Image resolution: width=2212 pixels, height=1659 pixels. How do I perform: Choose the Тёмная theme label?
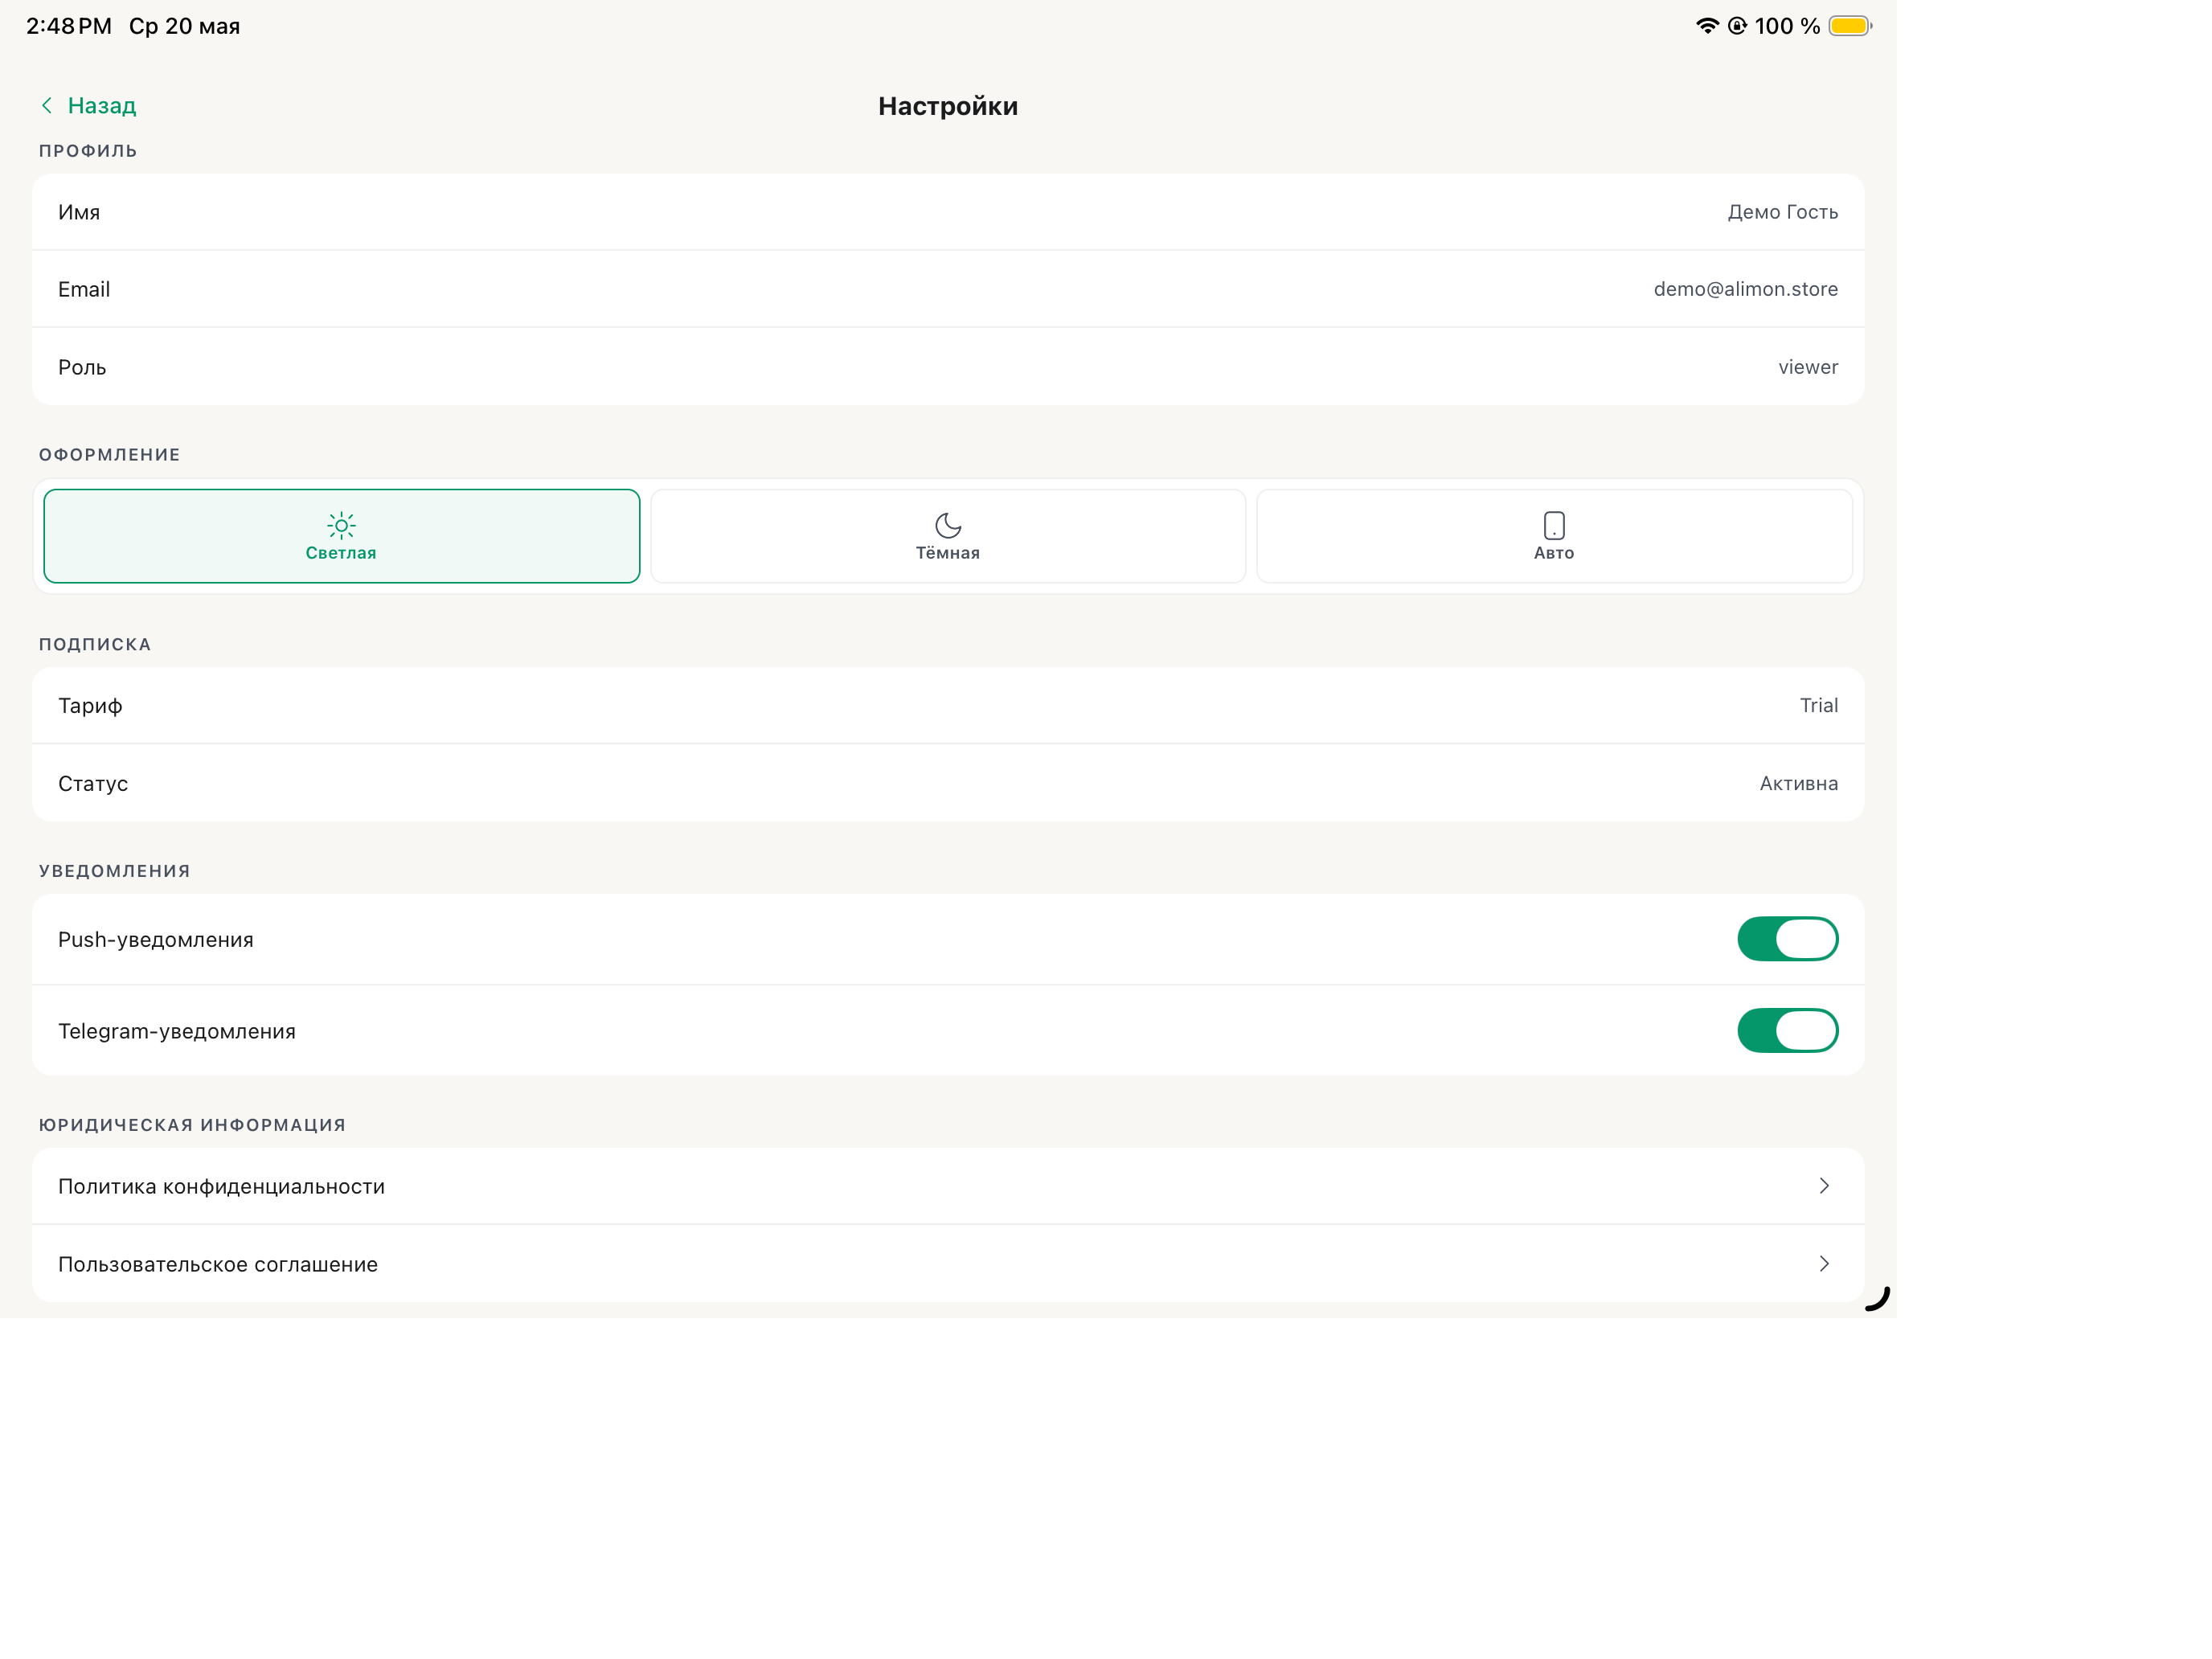point(948,553)
